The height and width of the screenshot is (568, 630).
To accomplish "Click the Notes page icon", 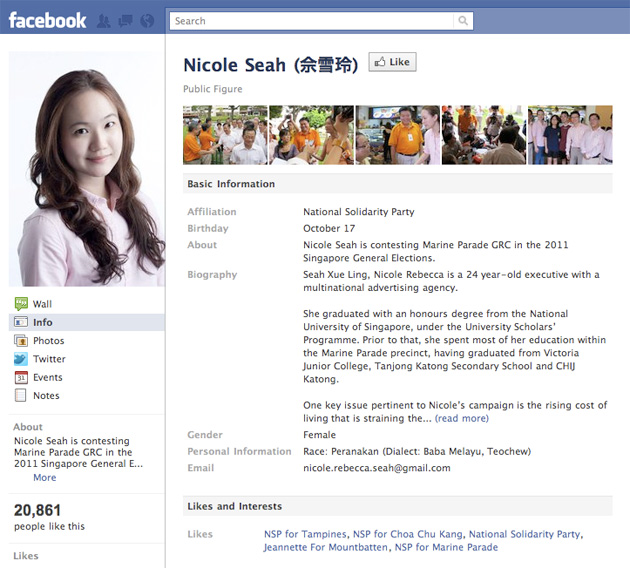I will point(20,395).
